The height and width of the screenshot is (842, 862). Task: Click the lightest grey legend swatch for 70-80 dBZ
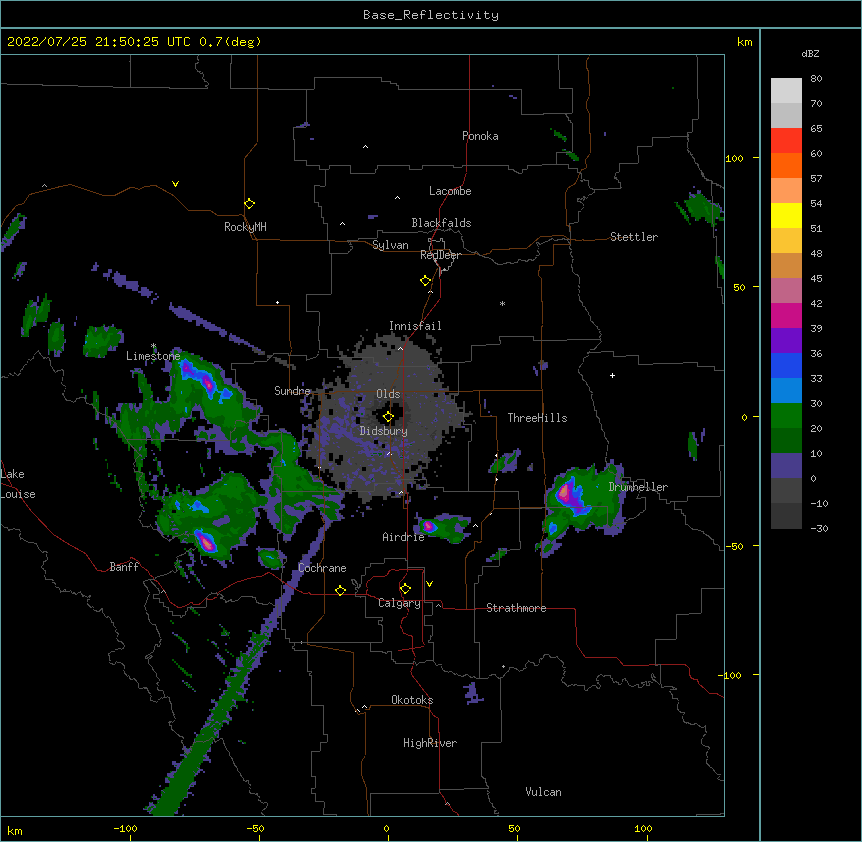tap(786, 91)
